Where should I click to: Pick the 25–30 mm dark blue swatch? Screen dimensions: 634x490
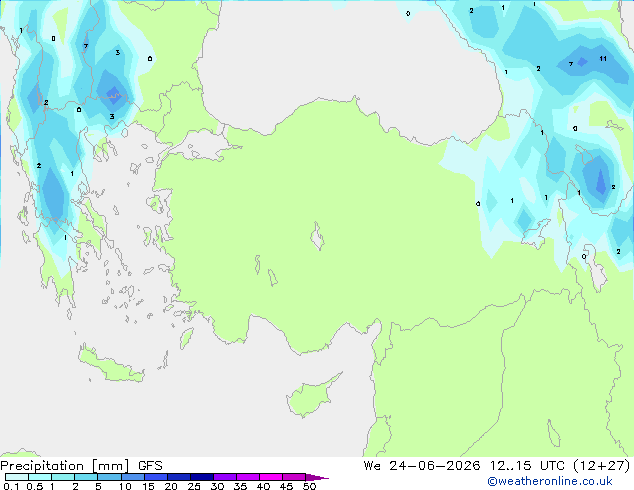click(x=202, y=477)
